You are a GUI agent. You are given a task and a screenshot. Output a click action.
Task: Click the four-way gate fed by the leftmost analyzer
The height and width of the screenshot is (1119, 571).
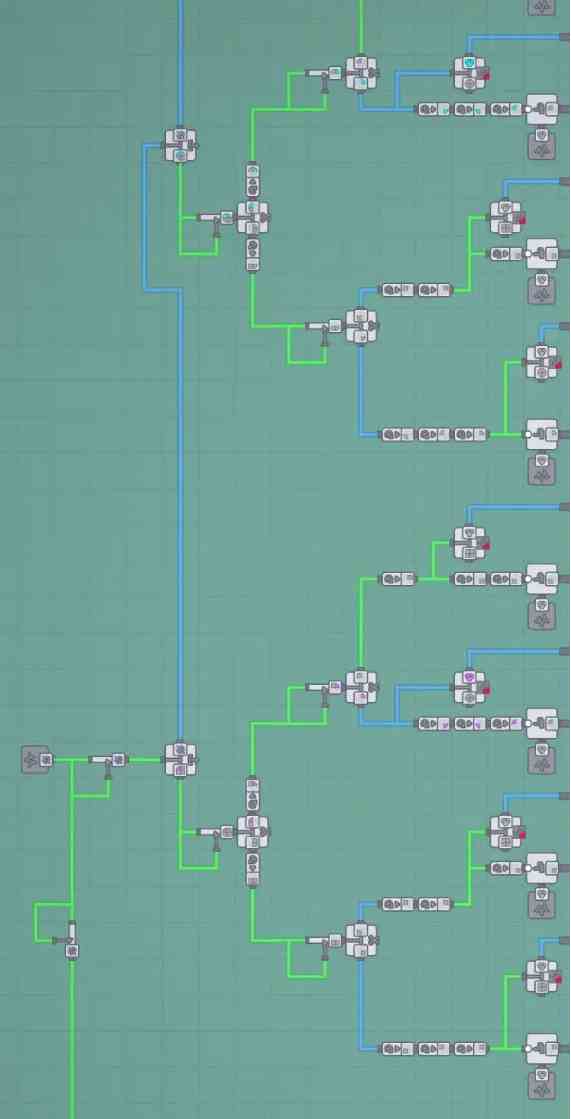point(181,759)
